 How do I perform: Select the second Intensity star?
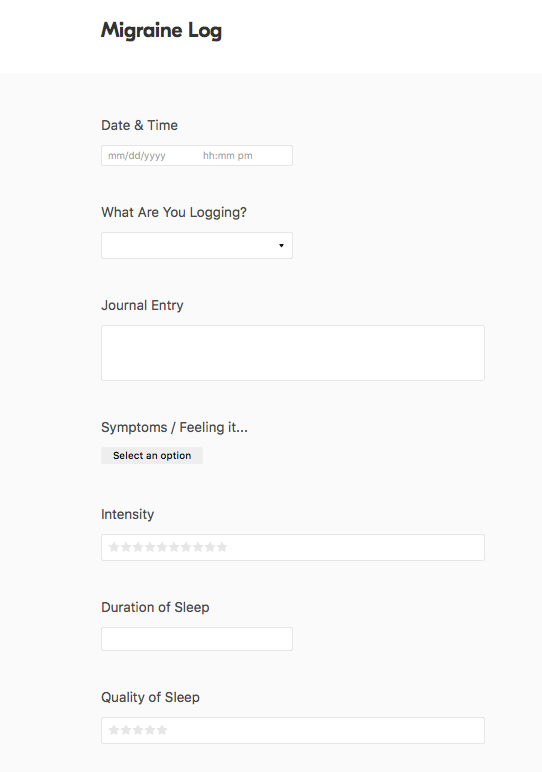[126, 547]
